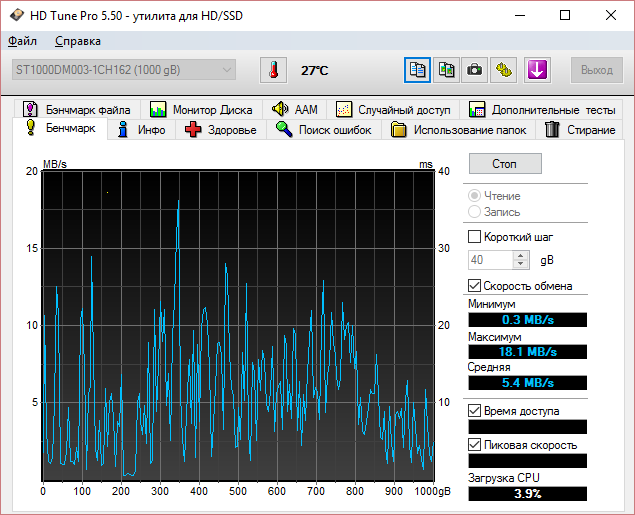Click the Выход exit button
The image size is (635, 515).
597,70
